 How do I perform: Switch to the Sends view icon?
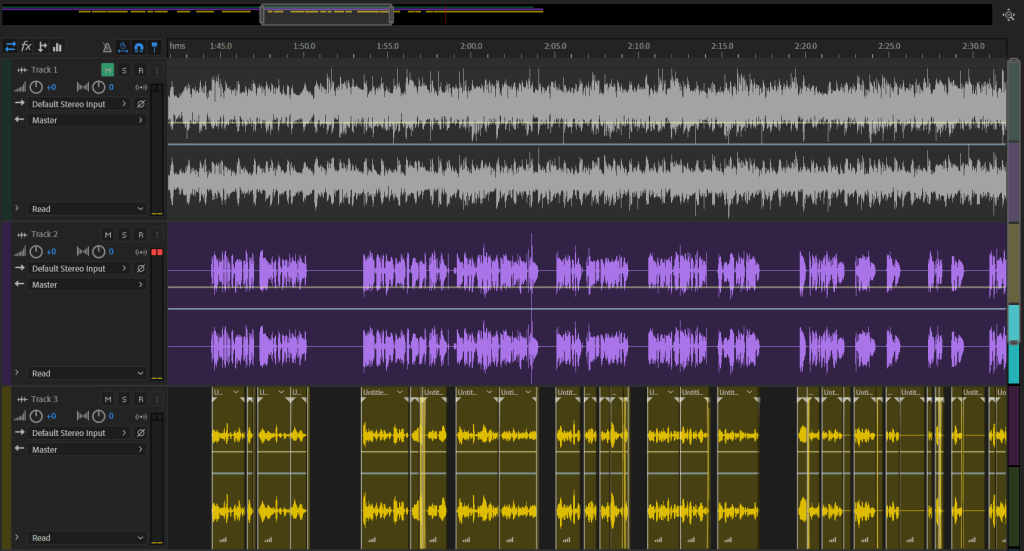point(42,46)
